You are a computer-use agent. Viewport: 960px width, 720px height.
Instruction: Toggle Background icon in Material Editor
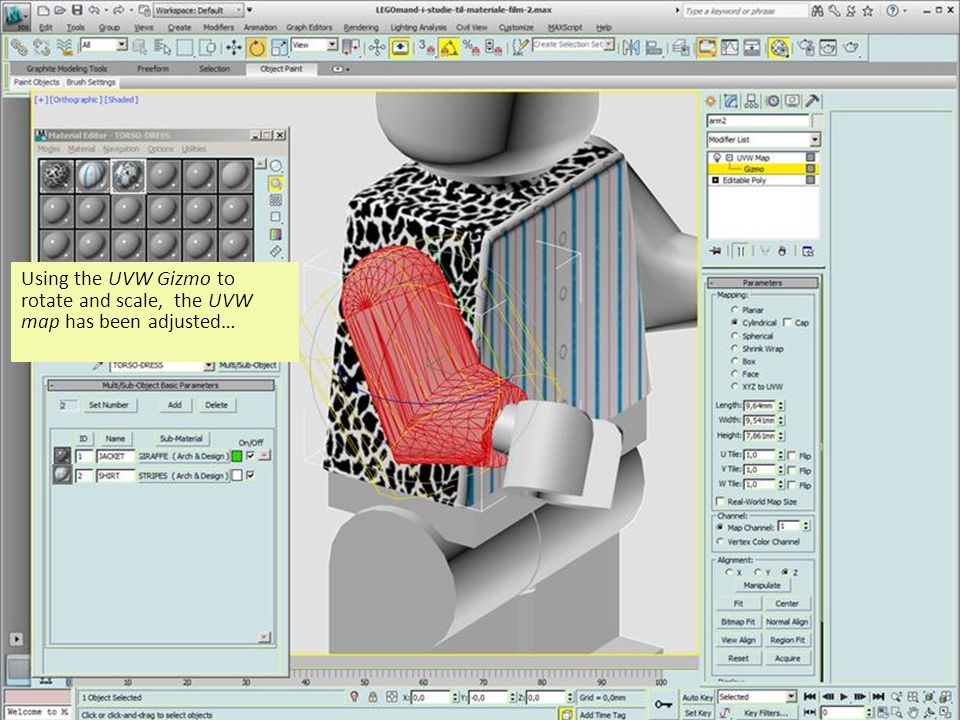(276, 200)
